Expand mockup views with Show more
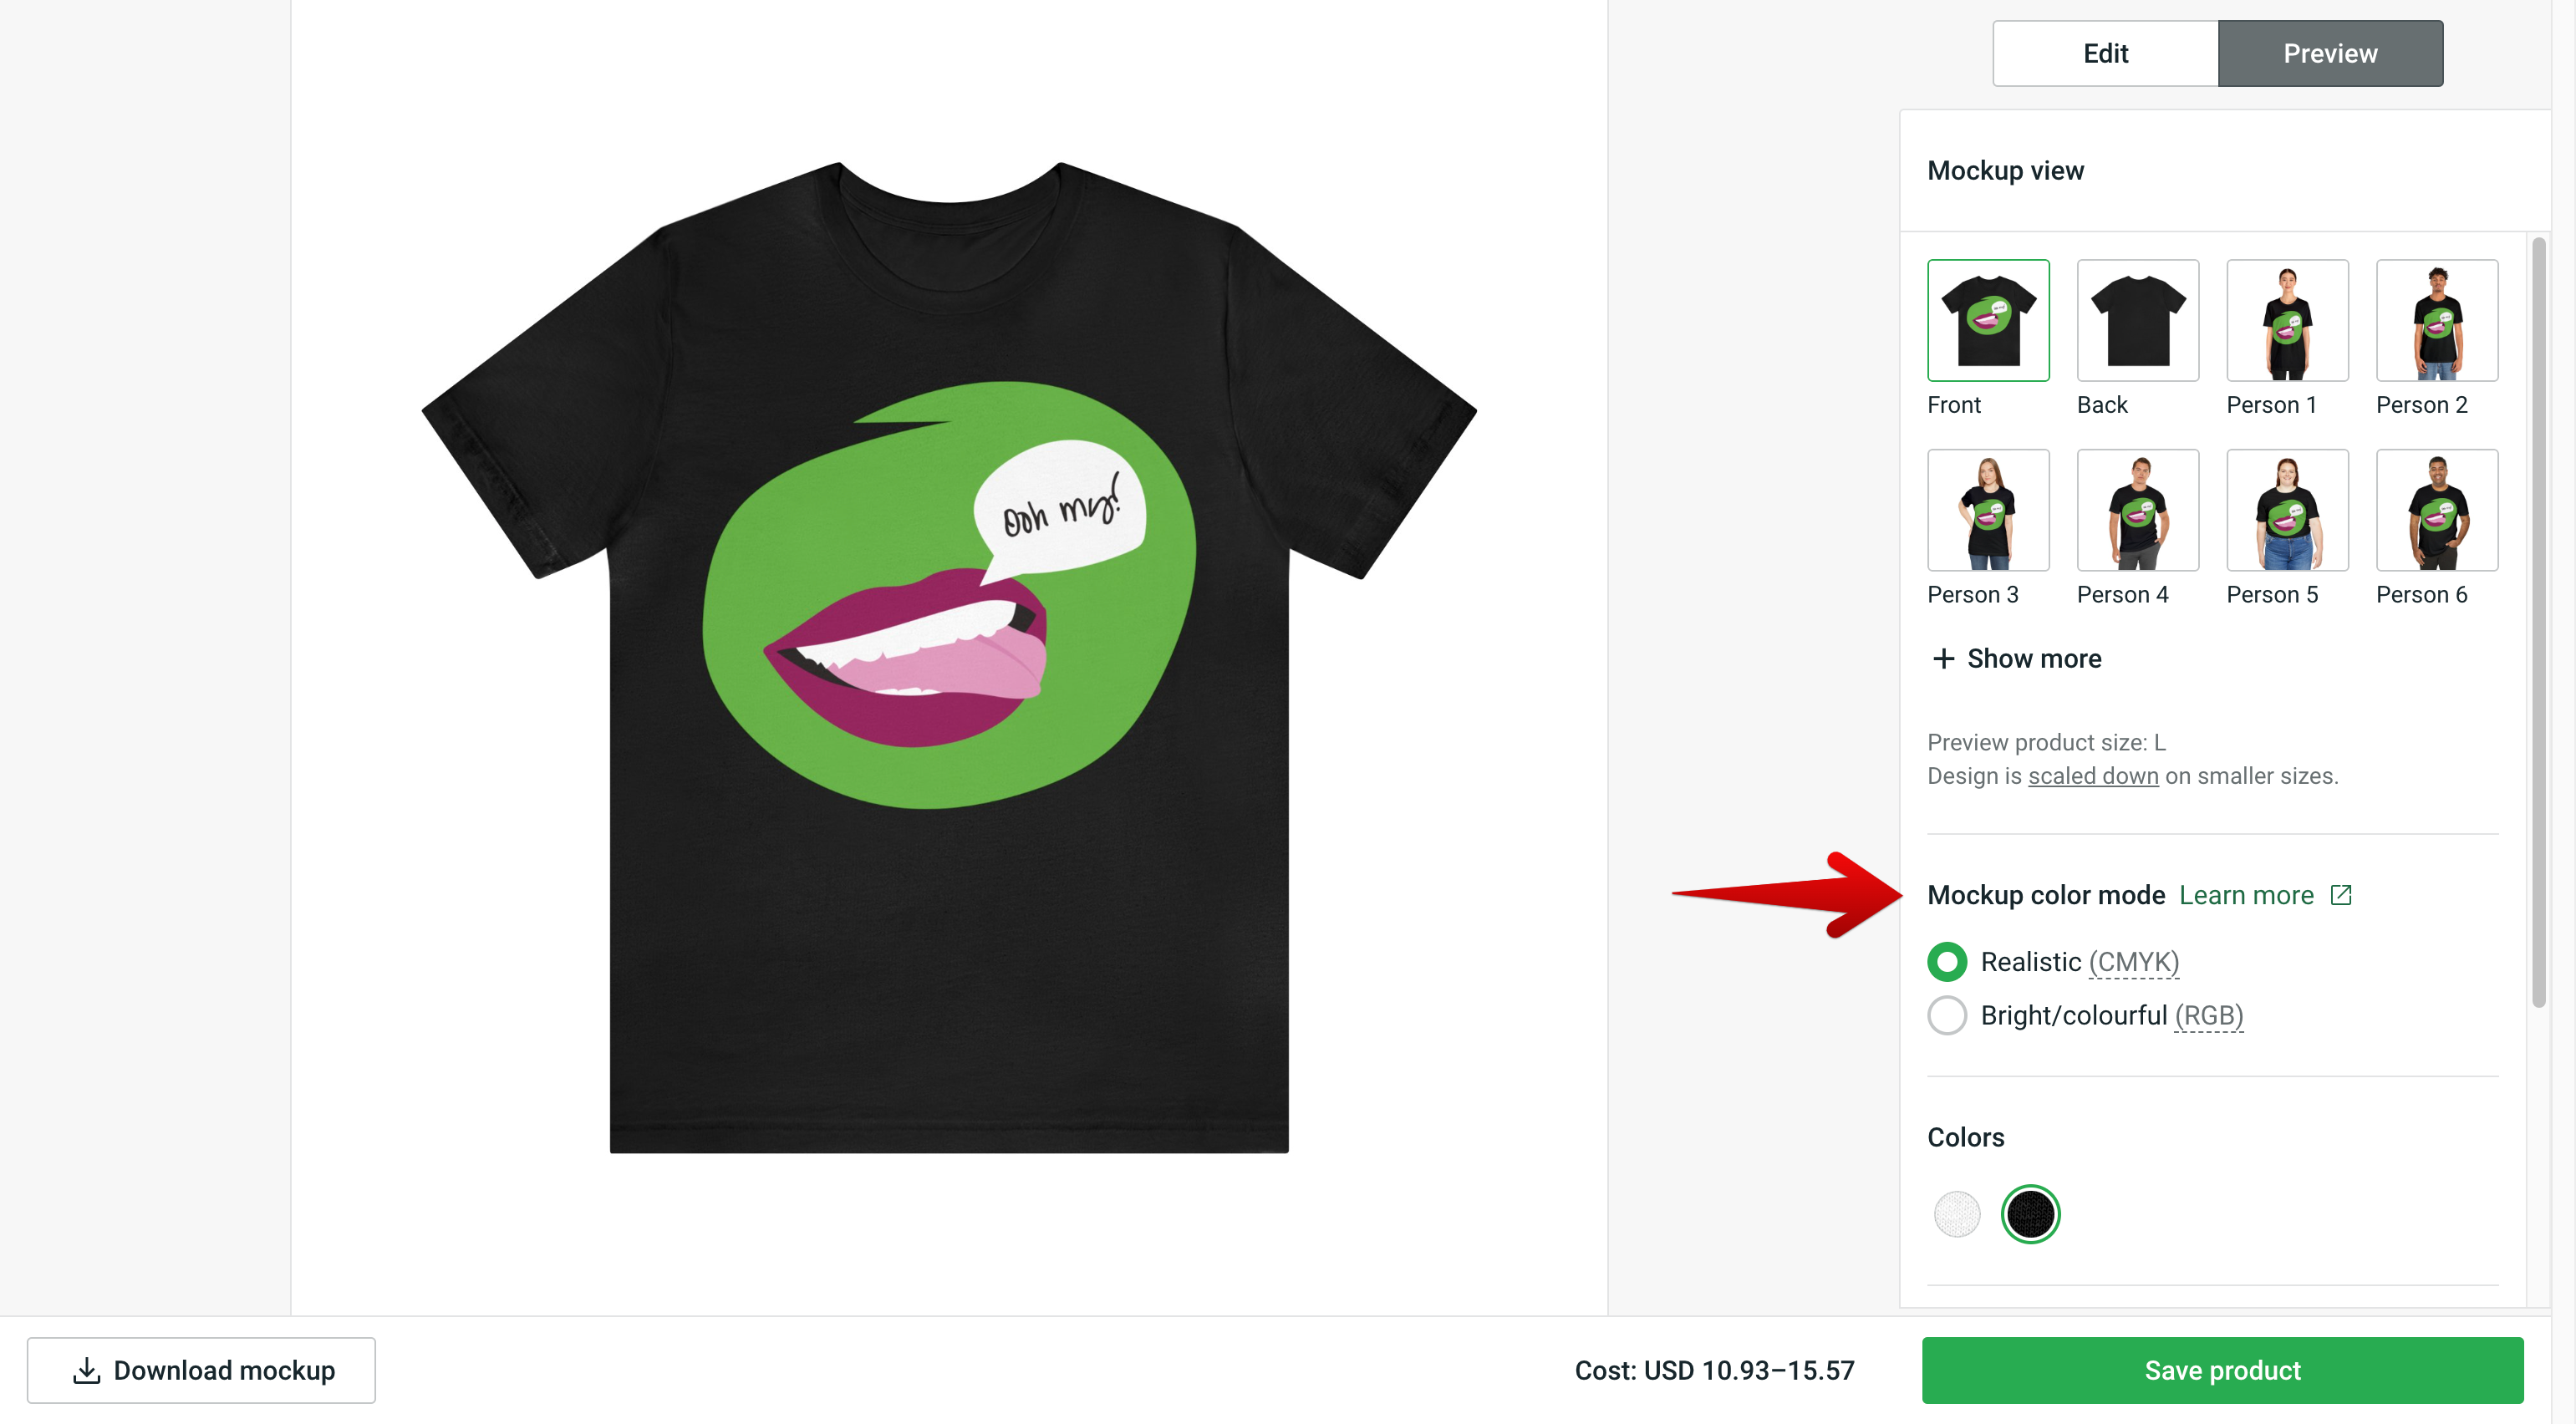The width and height of the screenshot is (2576, 1424). (x=2033, y=659)
